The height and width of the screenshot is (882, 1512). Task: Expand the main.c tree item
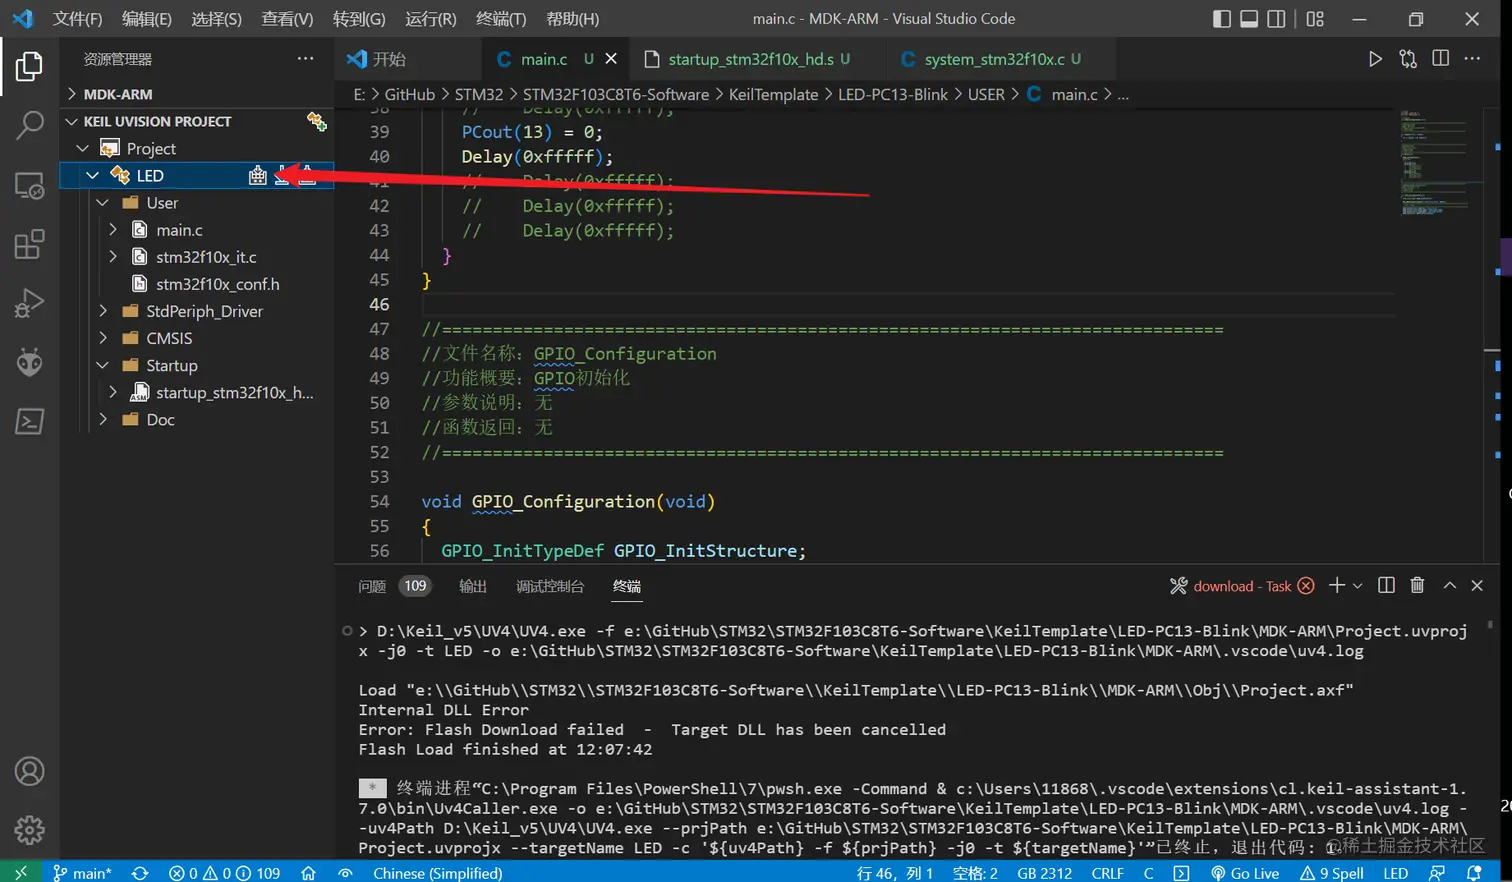coord(113,229)
